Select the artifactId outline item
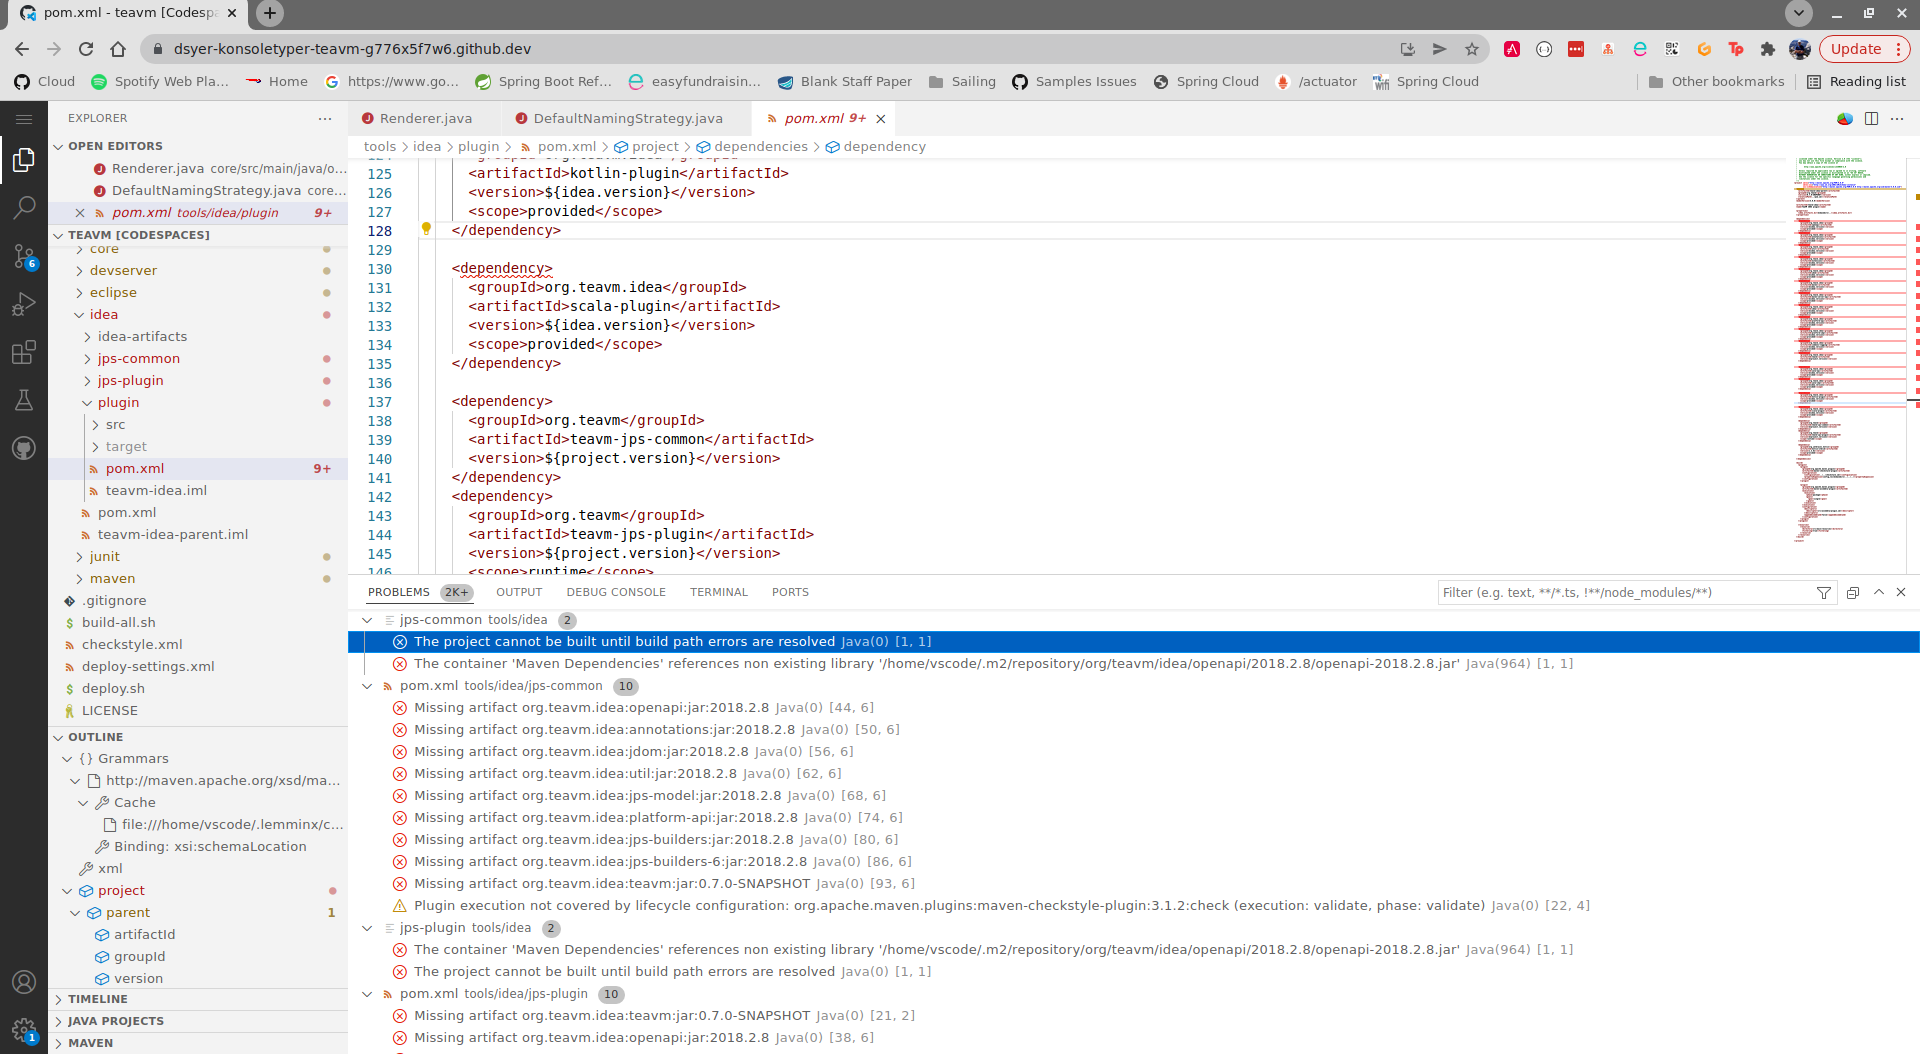Viewport: 1920px width, 1054px height. pyautogui.click(x=144, y=935)
